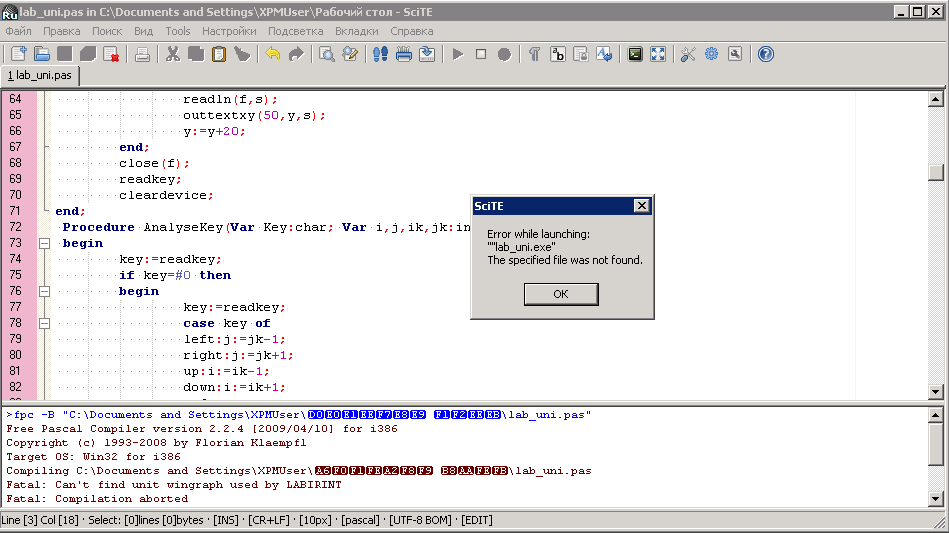Toggle fullscreen mode icon

658,54
